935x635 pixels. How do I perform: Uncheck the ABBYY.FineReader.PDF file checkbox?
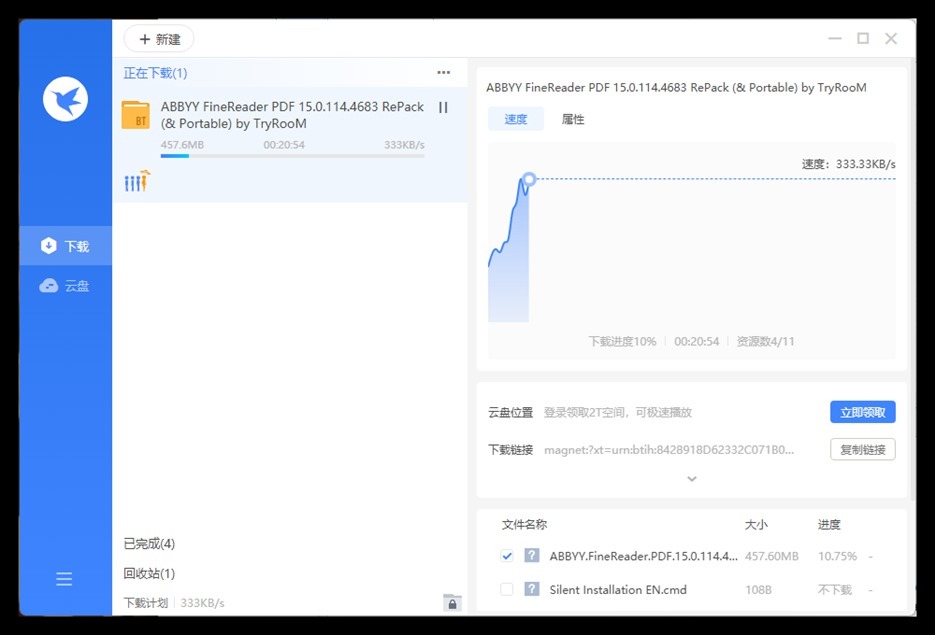pyautogui.click(x=507, y=556)
